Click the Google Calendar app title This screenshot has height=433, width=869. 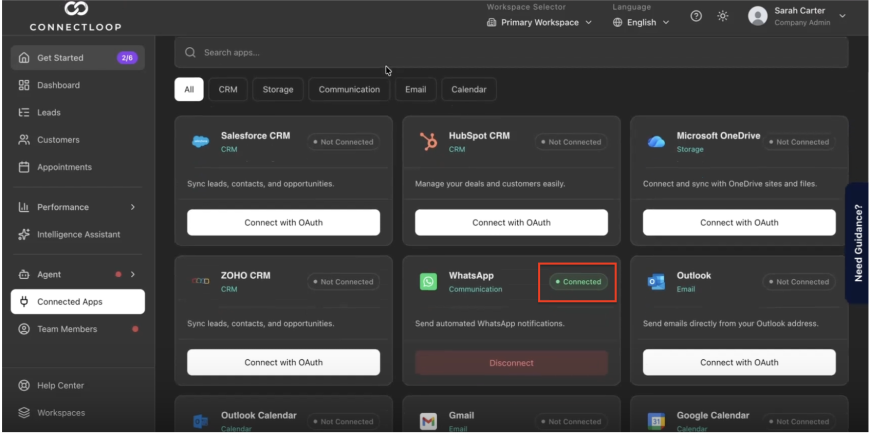pos(713,415)
